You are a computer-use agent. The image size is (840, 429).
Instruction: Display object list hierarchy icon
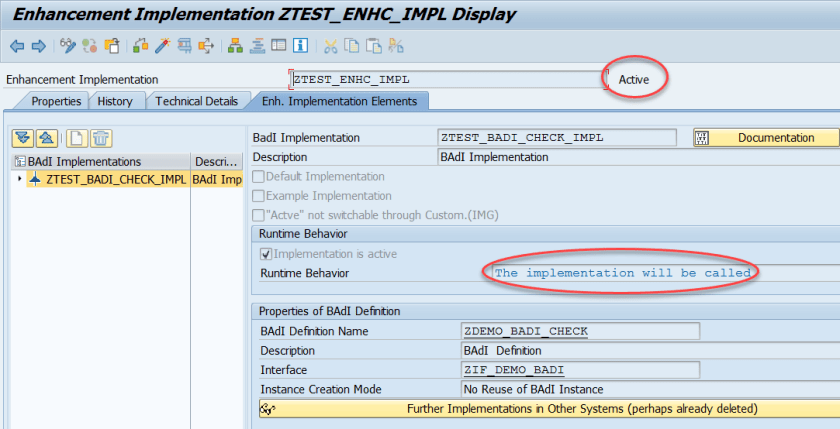click(x=235, y=46)
